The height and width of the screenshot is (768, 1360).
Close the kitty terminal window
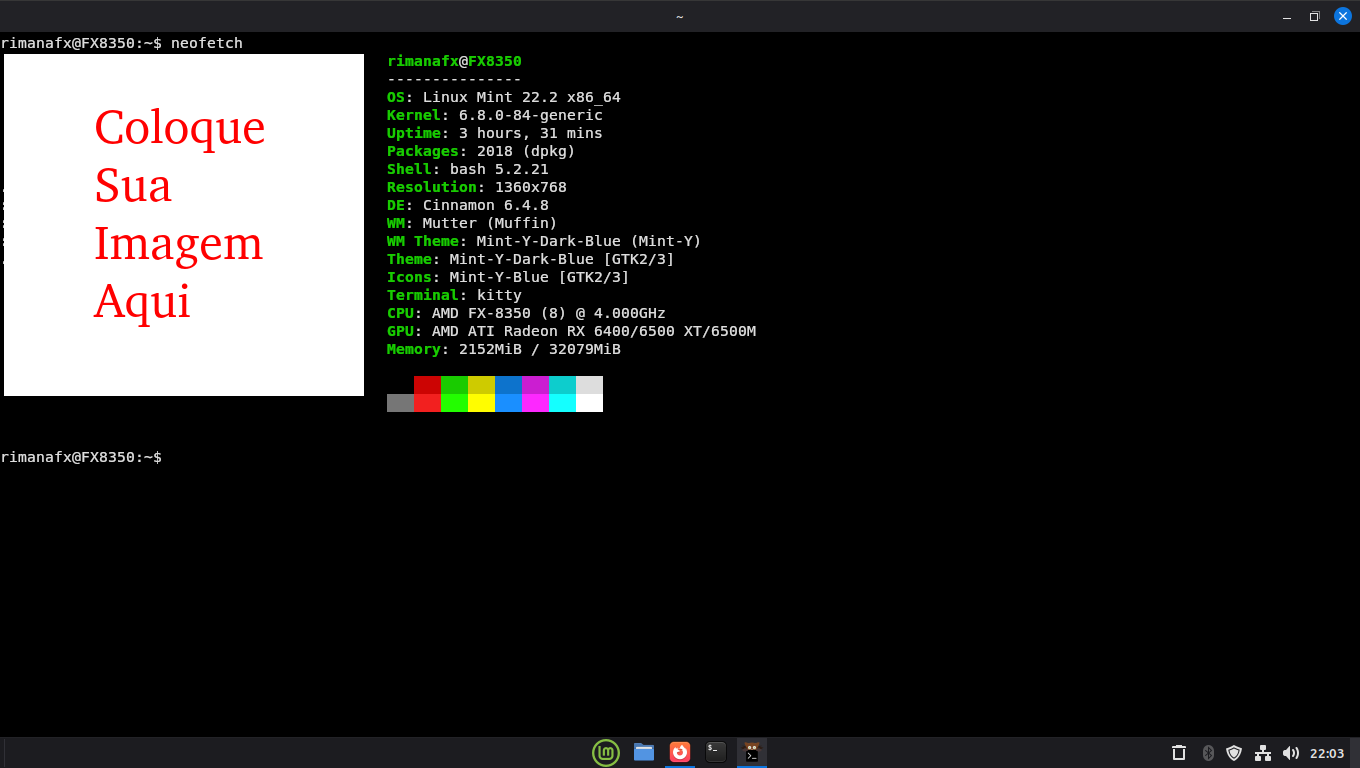(x=1343, y=16)
